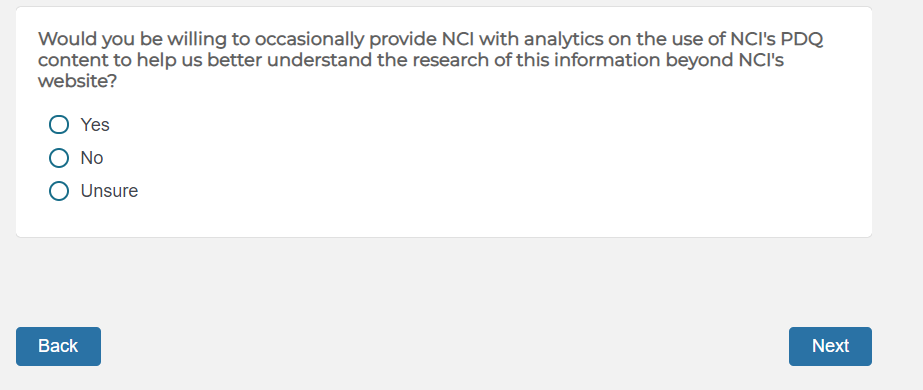Click the 'Yes' label text
Screen dimensions: 923x390
click(x=95, y=125)
